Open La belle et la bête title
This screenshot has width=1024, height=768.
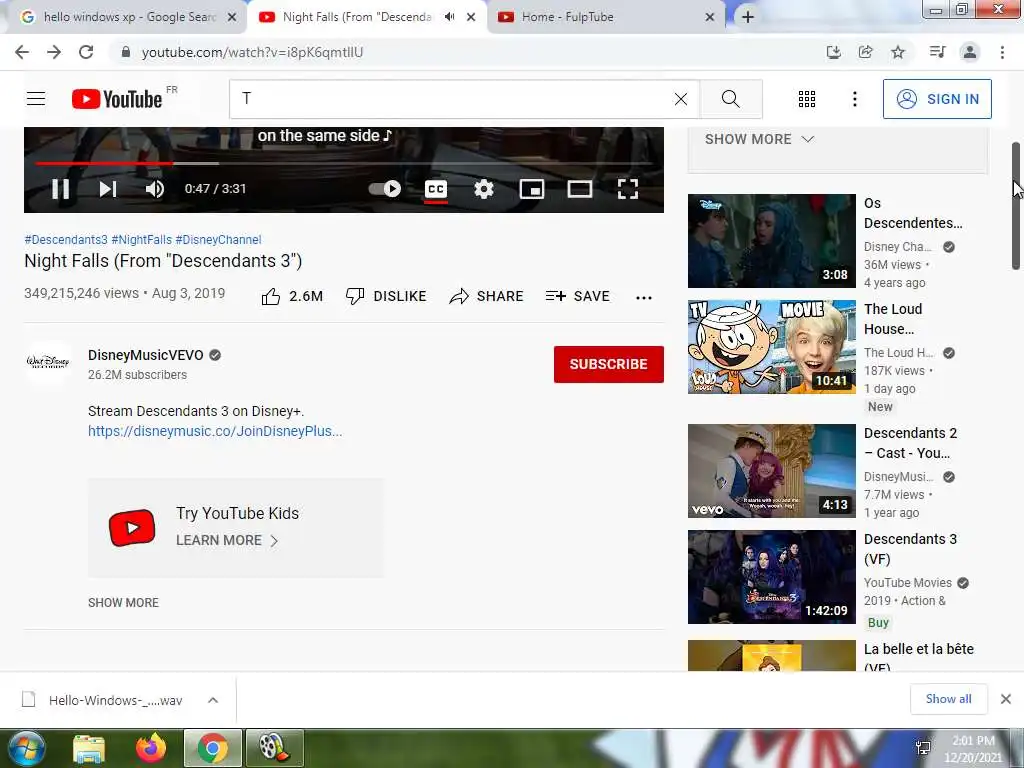point(919,657)
